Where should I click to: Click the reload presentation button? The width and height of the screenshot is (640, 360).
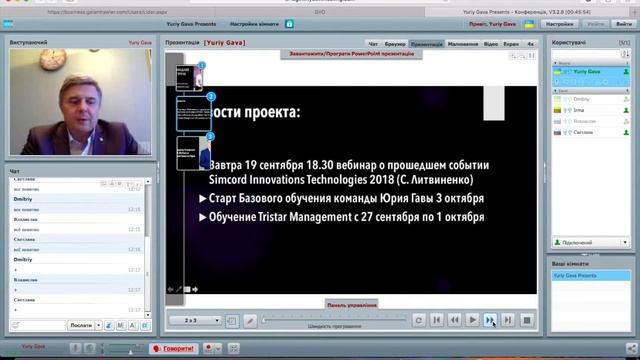point(418,320)
